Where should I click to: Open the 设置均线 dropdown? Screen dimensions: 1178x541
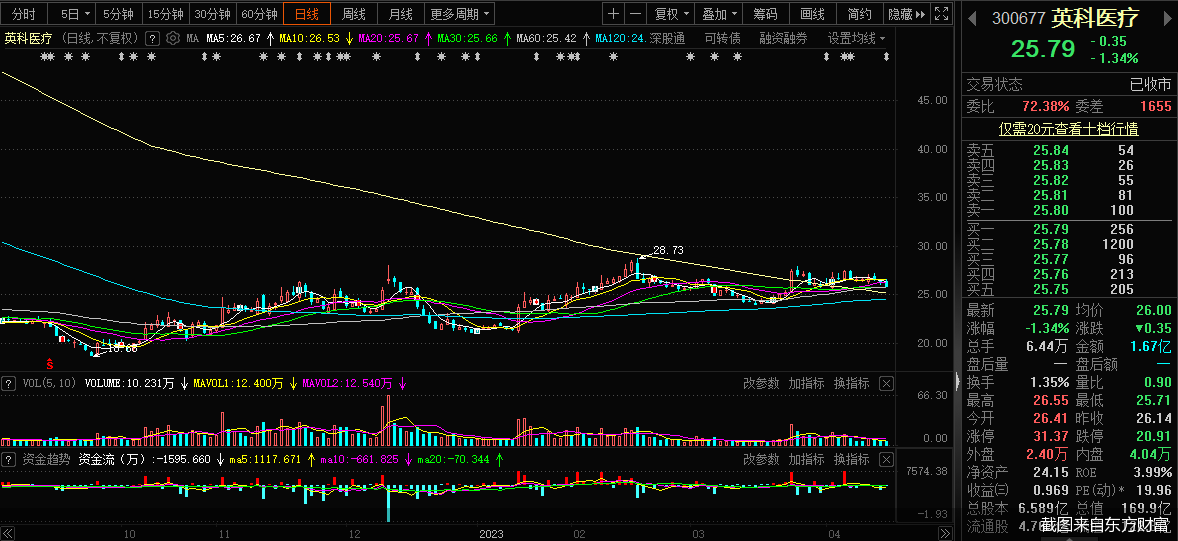click(x=857, y=38)
